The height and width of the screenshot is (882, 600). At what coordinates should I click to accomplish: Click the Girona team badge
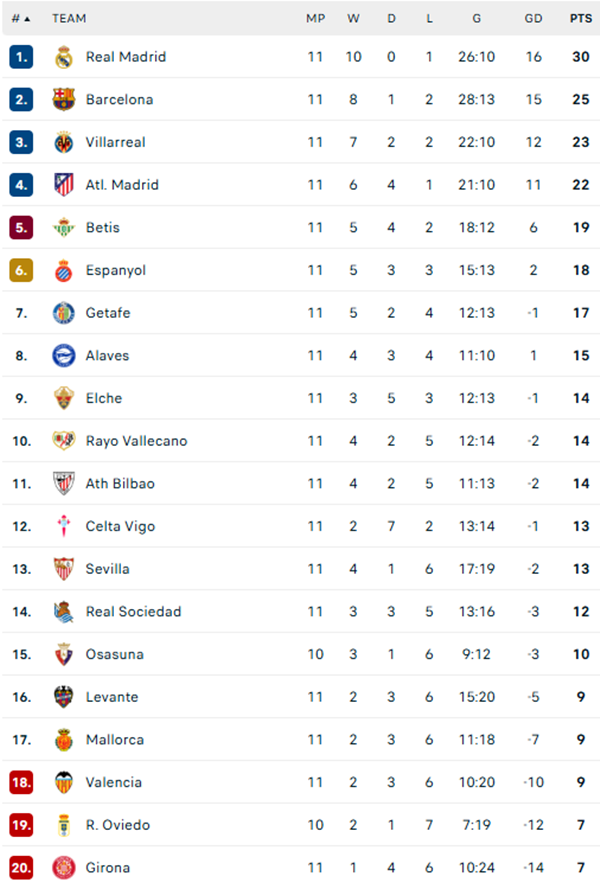click(60, 868)
